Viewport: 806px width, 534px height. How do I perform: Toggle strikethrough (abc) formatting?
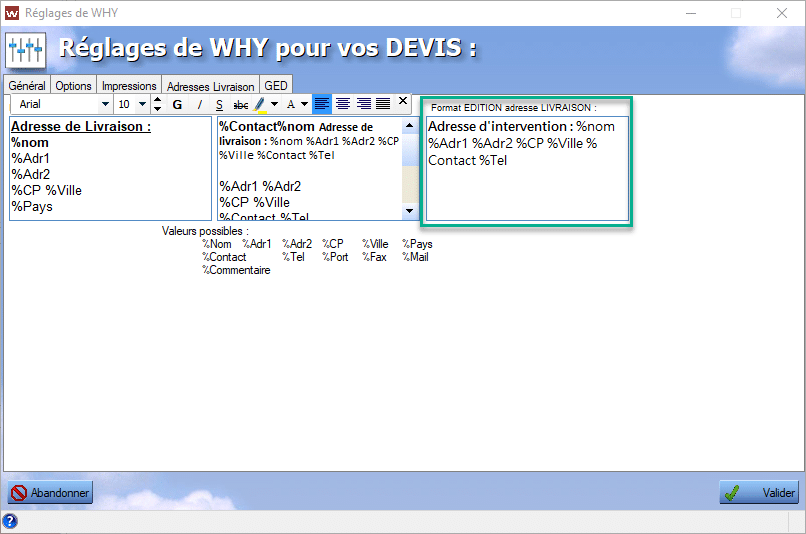point(240,104)
